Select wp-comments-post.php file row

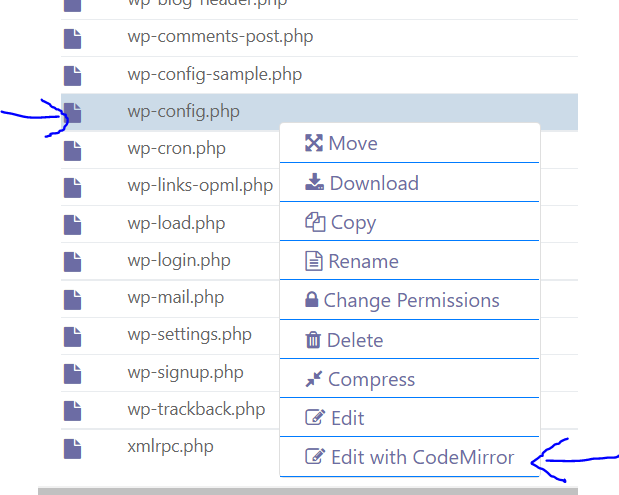pos(319,38)
